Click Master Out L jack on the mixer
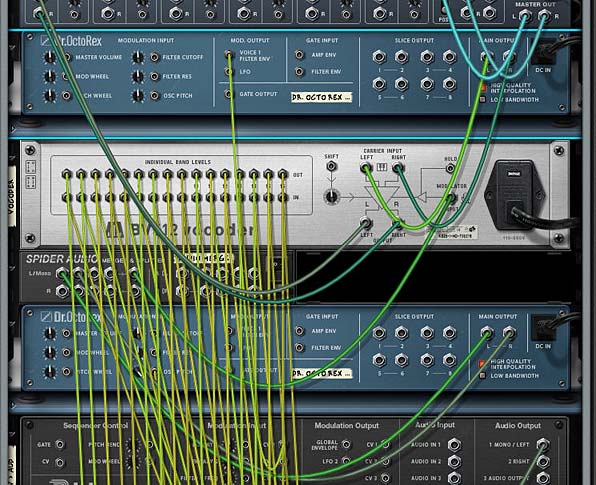The image size is (596, 485). [525, 16]
